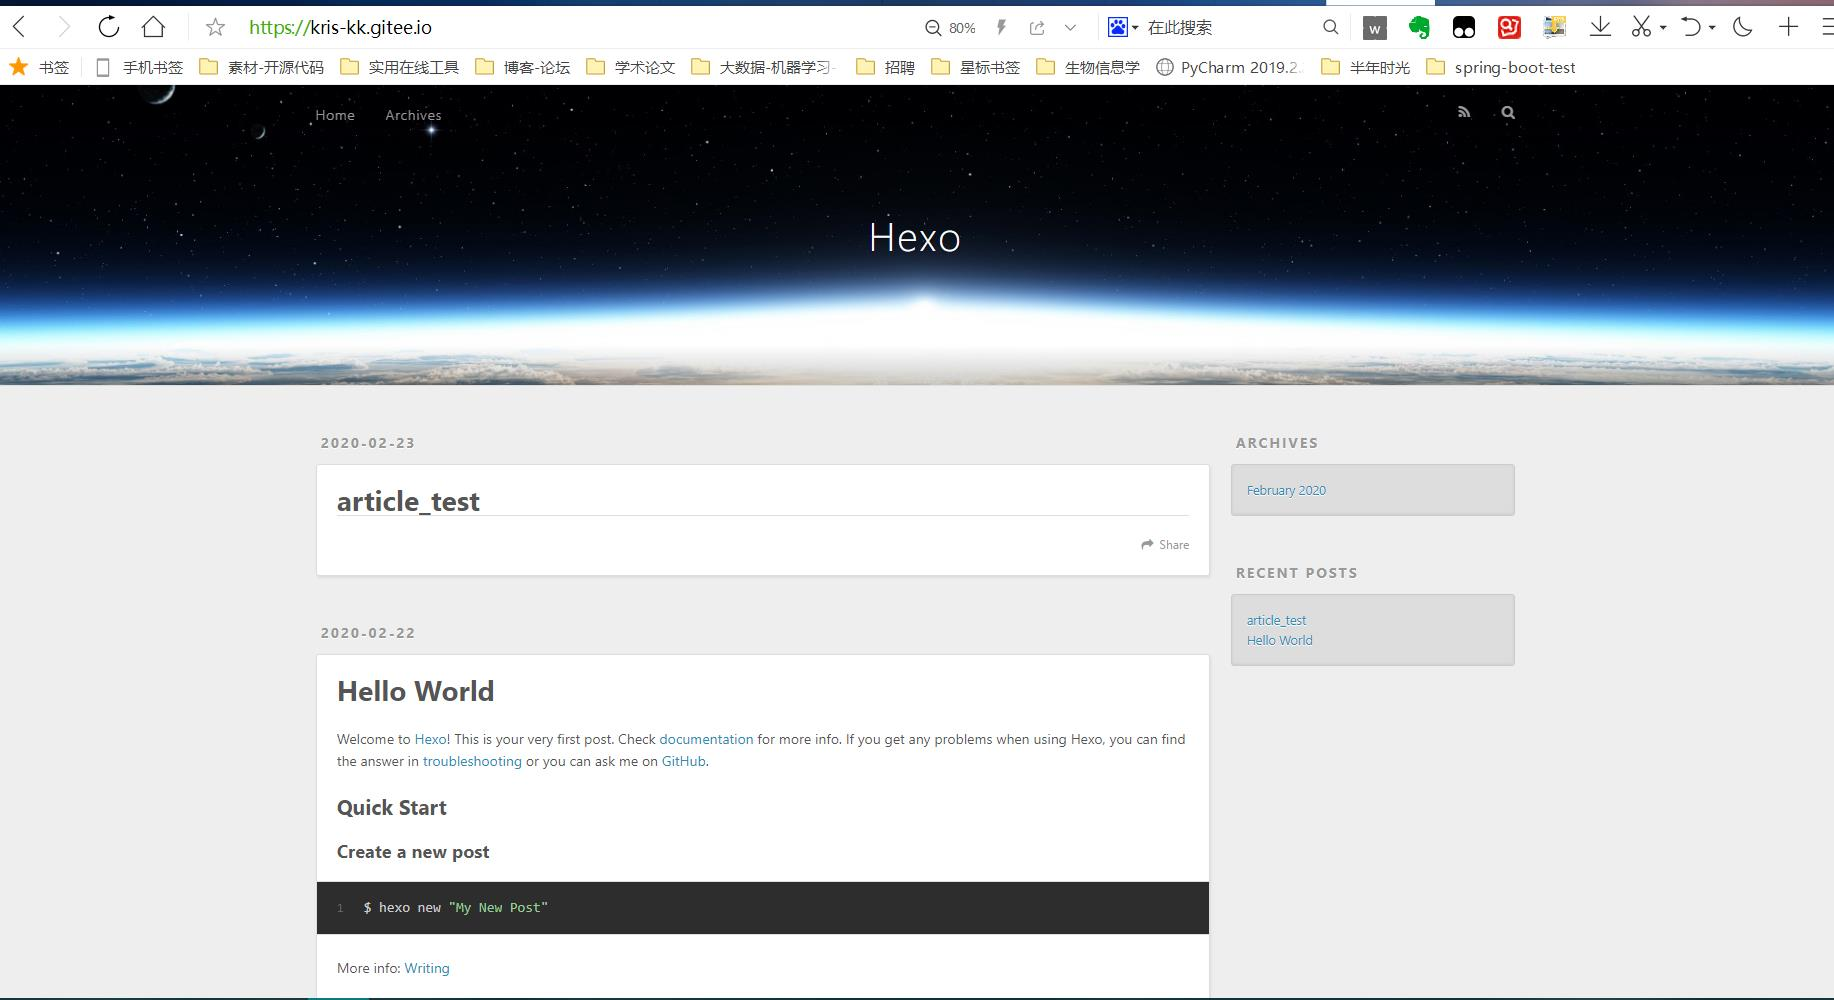1834x1000 pixels.
Task: Open the Baidu search engine dropdown
Action: 1124,28
